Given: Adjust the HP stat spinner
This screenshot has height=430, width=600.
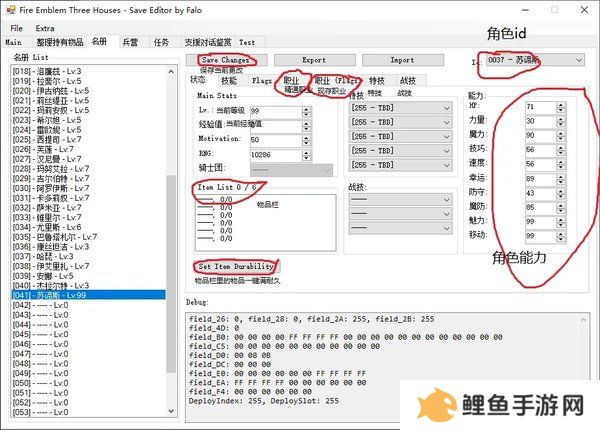Looking at the screenshot, I should click(x=561, y=107).
